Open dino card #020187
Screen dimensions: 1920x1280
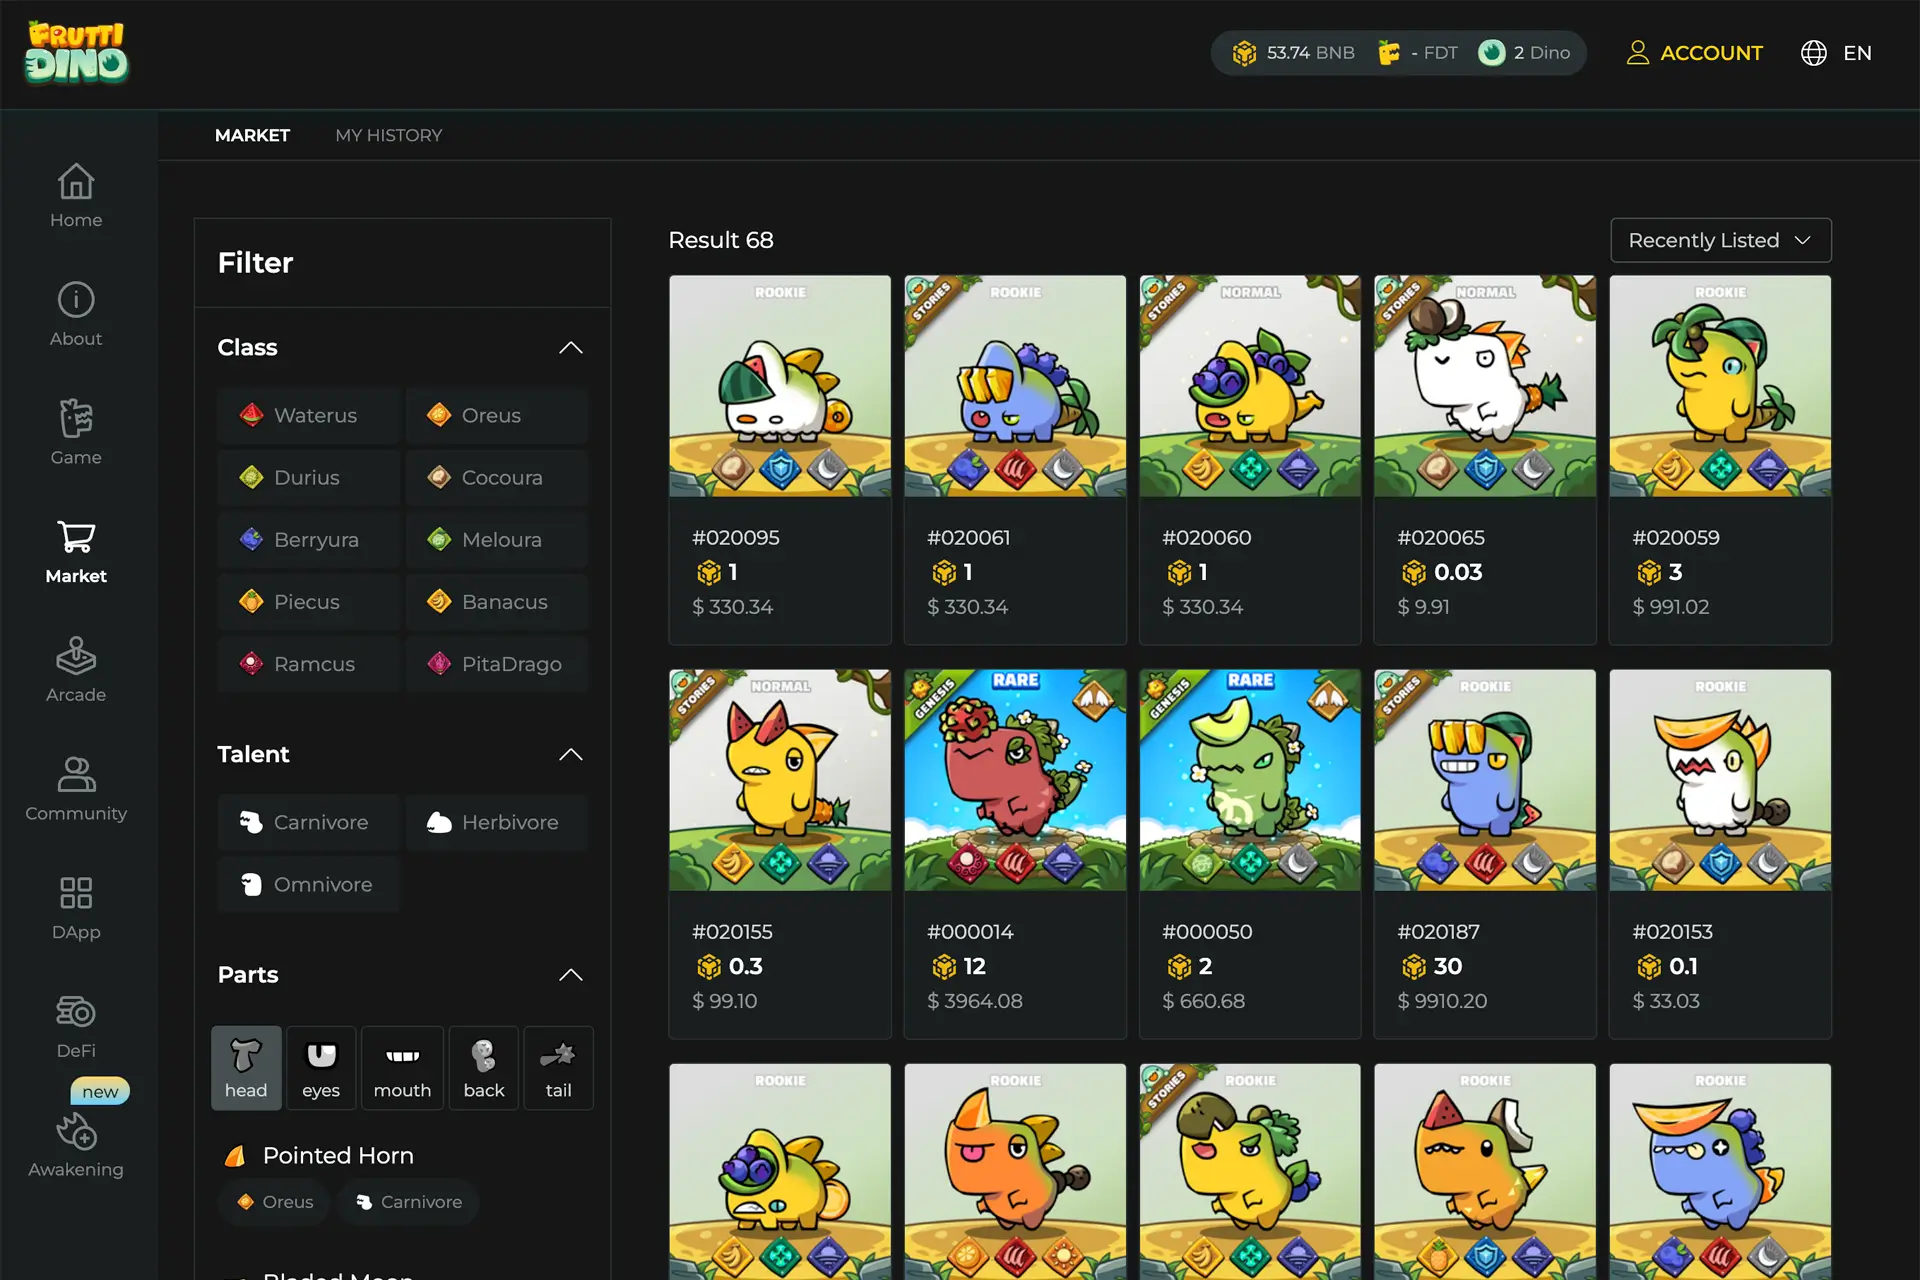click(1485, 854)
